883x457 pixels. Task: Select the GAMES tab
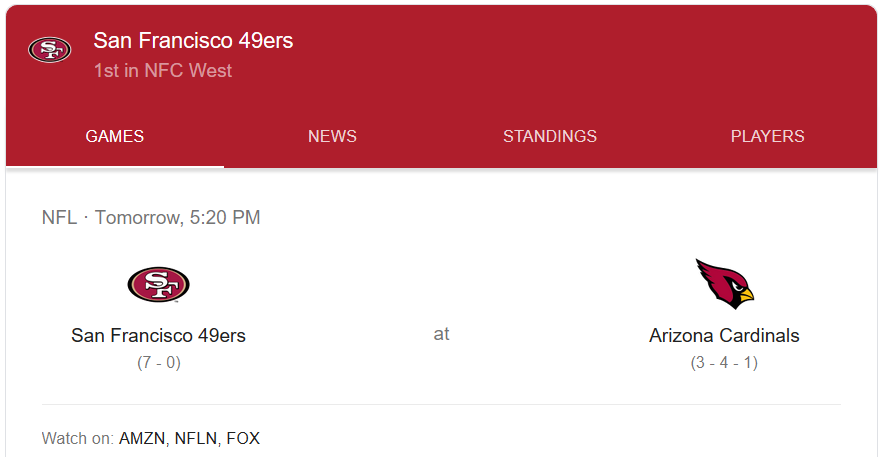point(115,137)
